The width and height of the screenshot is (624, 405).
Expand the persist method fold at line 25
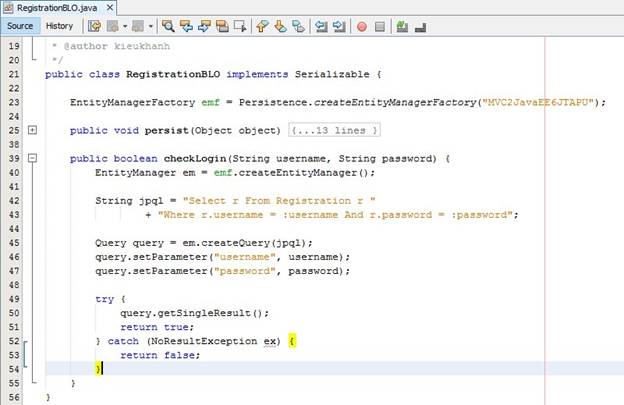[x=33, y=130]
